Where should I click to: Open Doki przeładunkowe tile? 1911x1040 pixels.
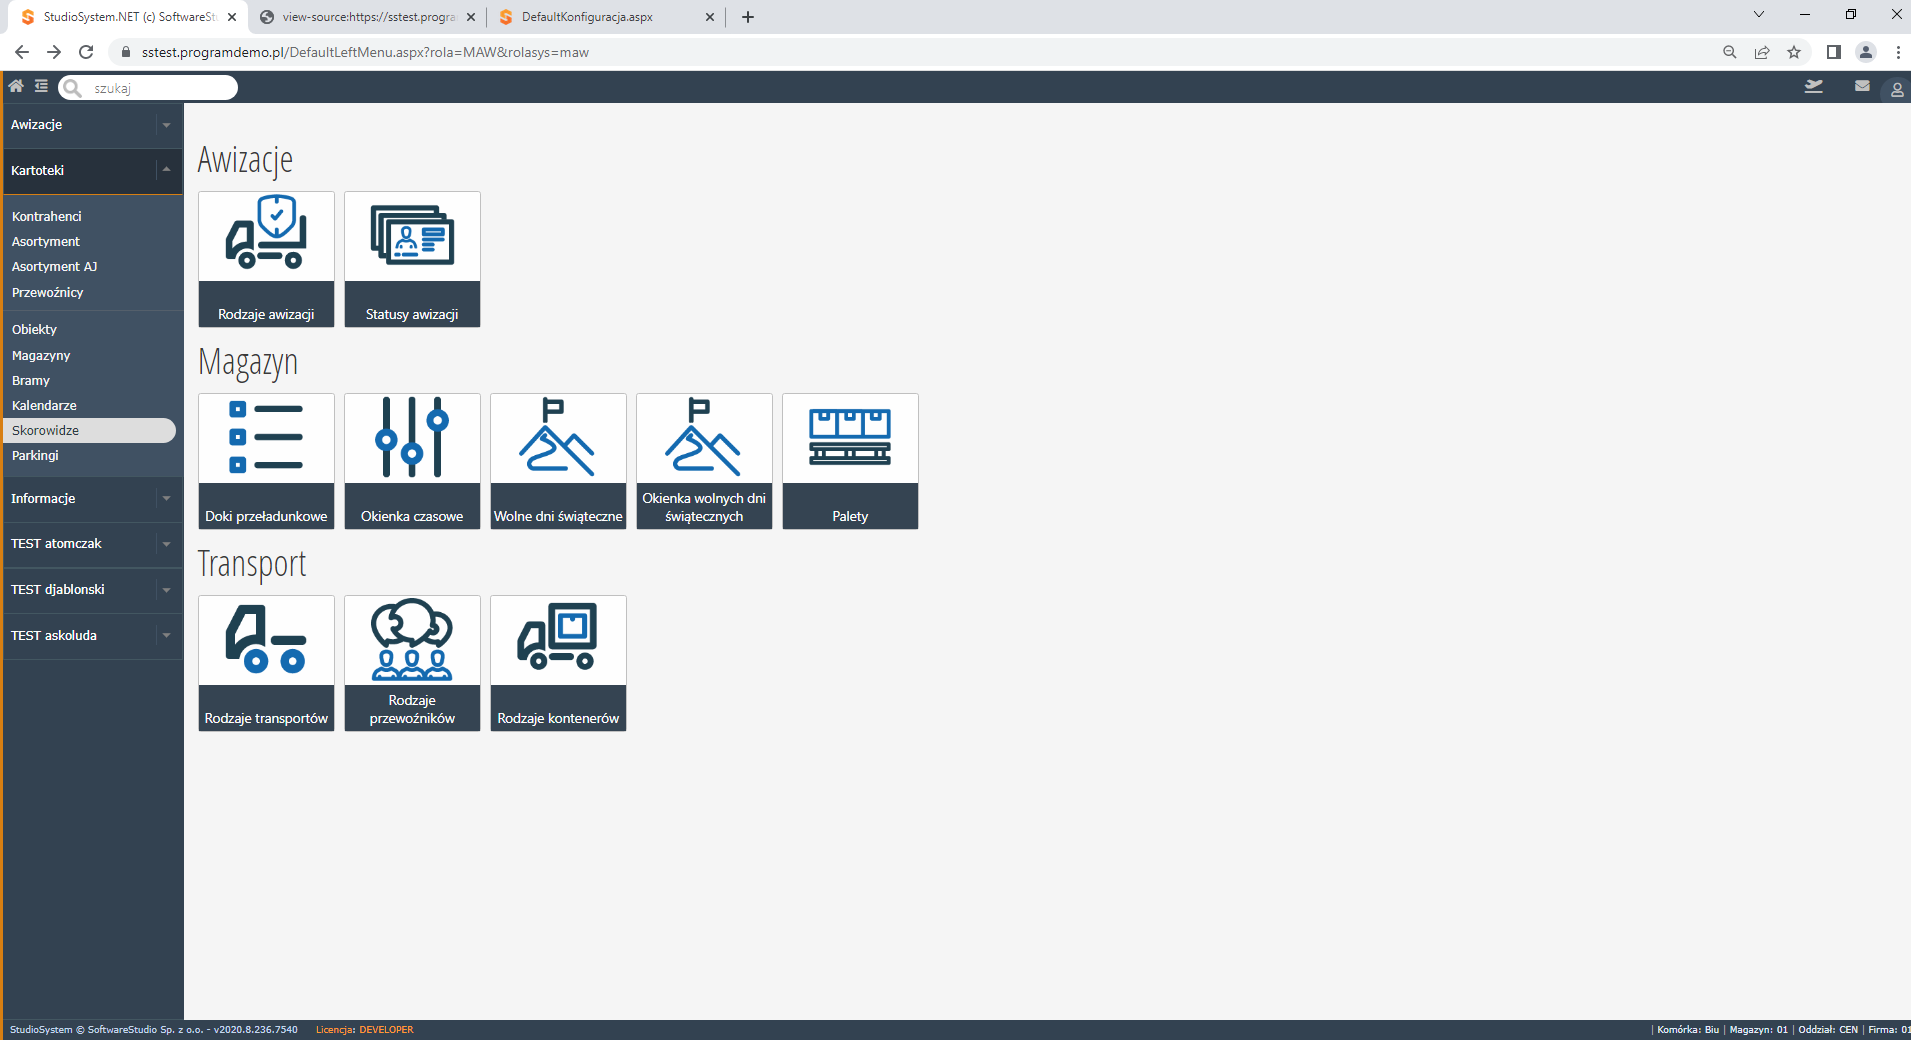266,461
